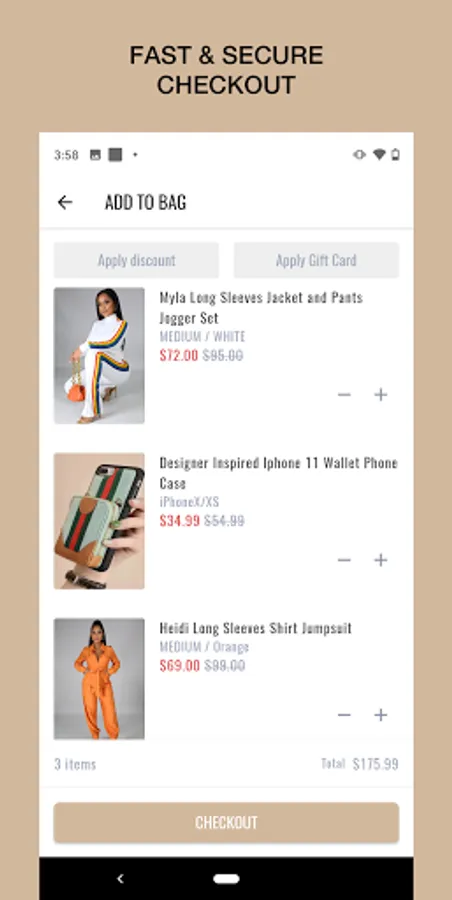Open the white jogger set product image
The height and width of the screenshot is (900, 452).
[99, 355]
